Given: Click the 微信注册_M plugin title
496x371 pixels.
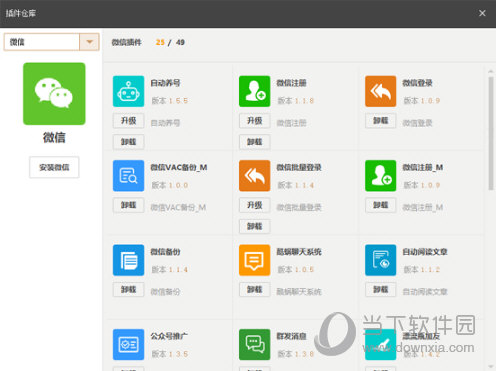Looking at the screenshot, I should (x=423, y=167).
